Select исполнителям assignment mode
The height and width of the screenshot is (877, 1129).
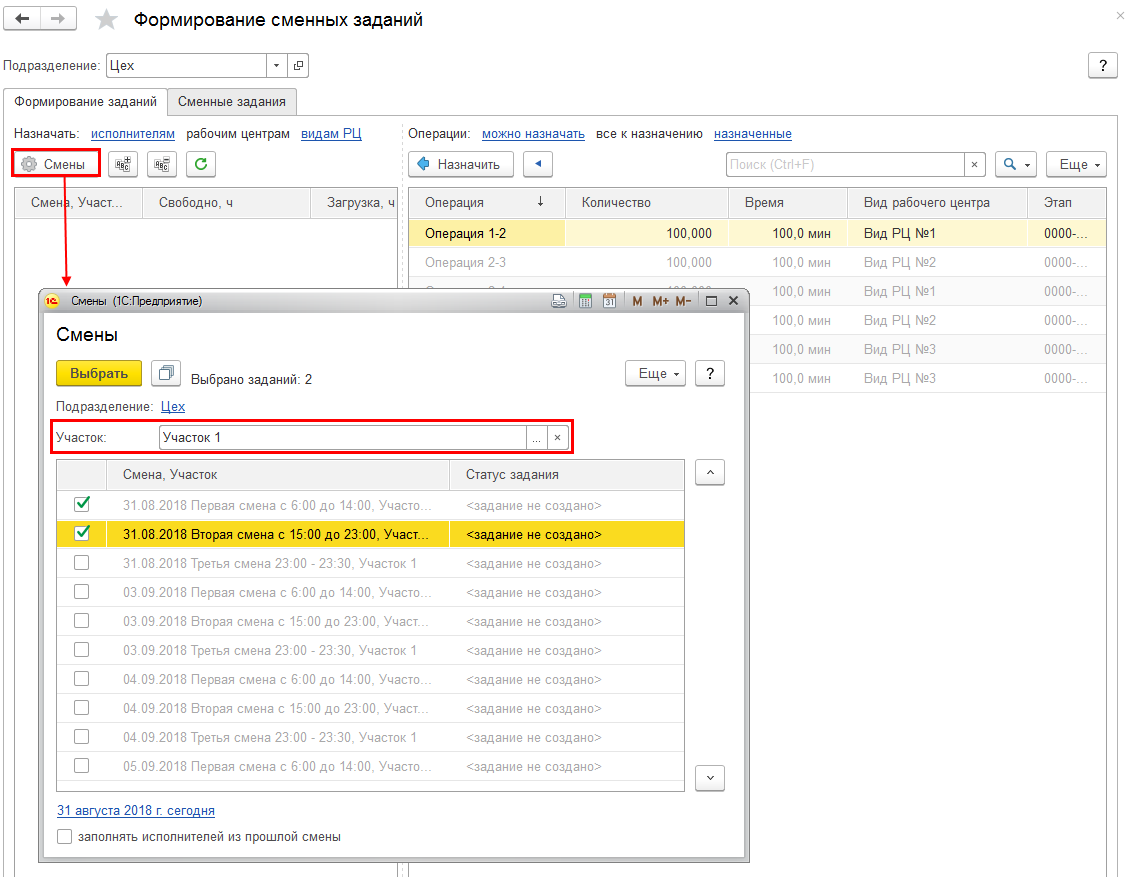coord(132,134)
